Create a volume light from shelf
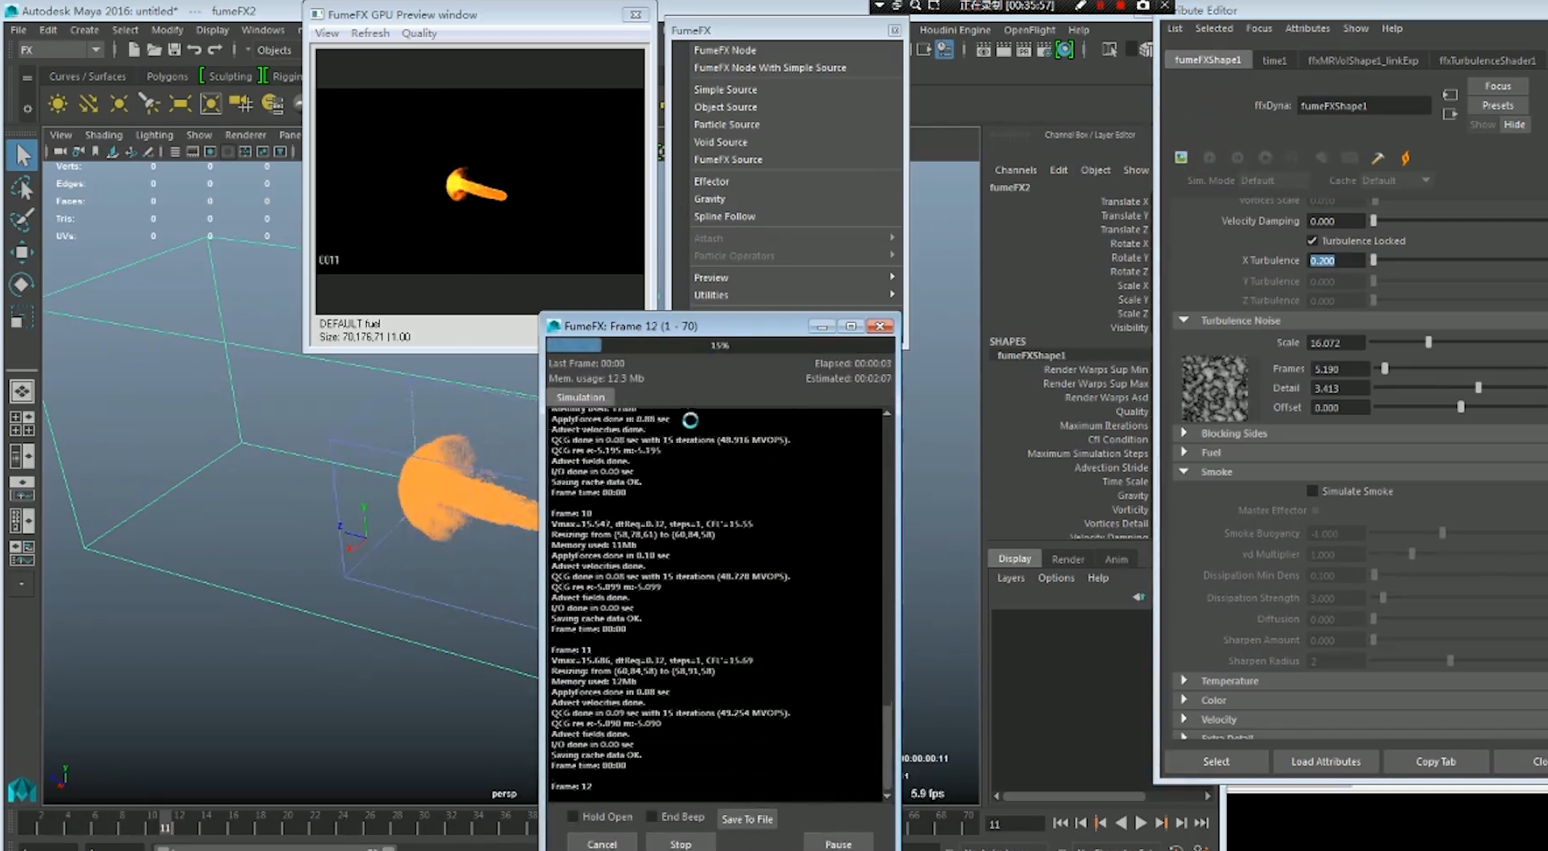Screen dimensions: 1548x851 coord(211,103)
